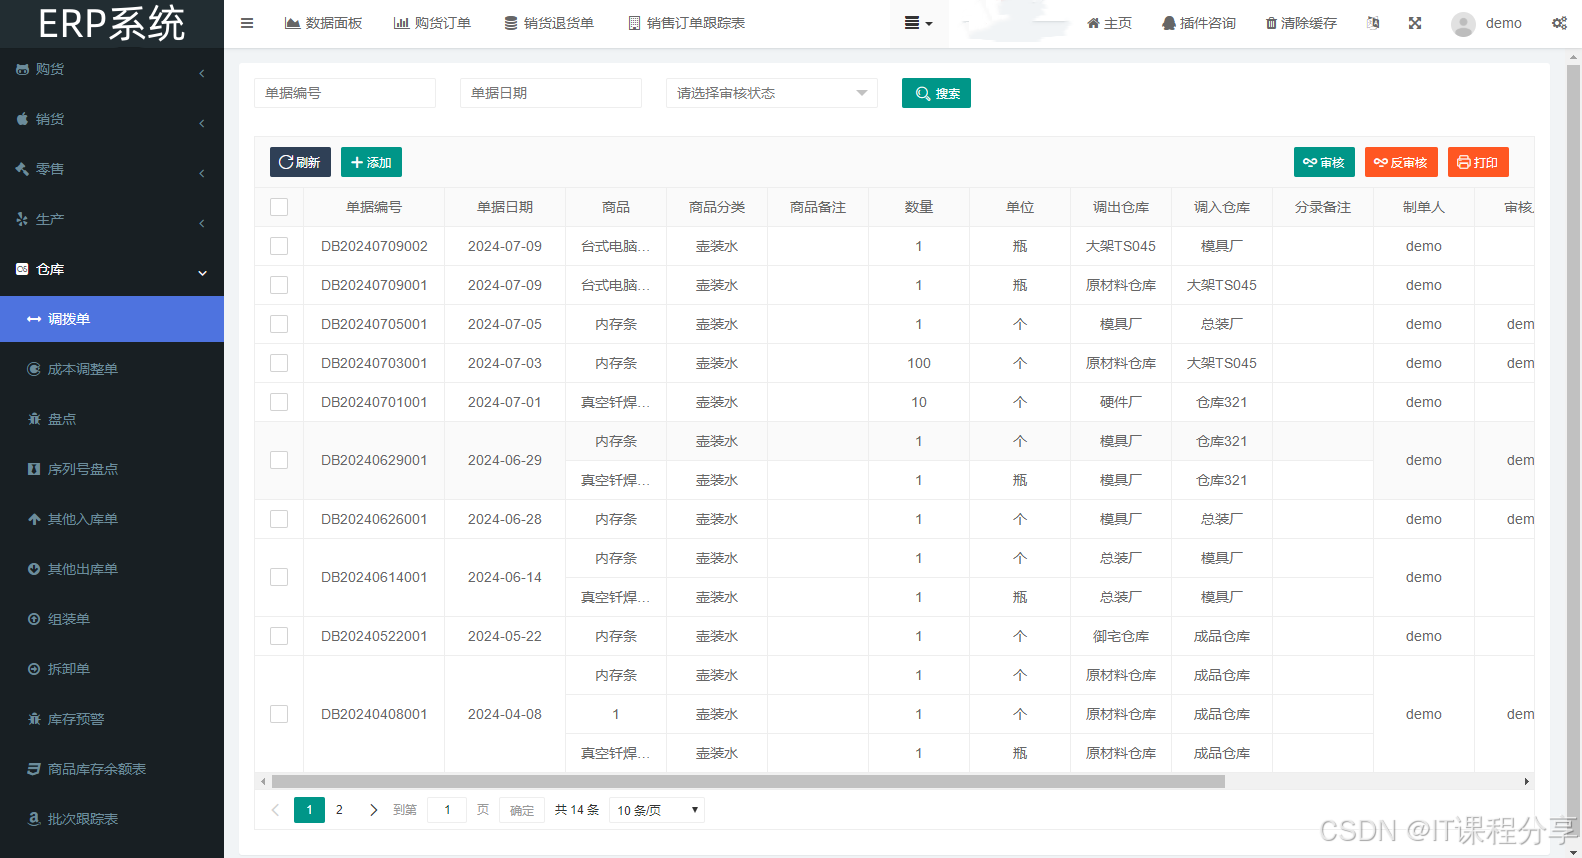Check the row DB20240709002 checkbox
The image size is (1582, 858).
pos(279,246)
